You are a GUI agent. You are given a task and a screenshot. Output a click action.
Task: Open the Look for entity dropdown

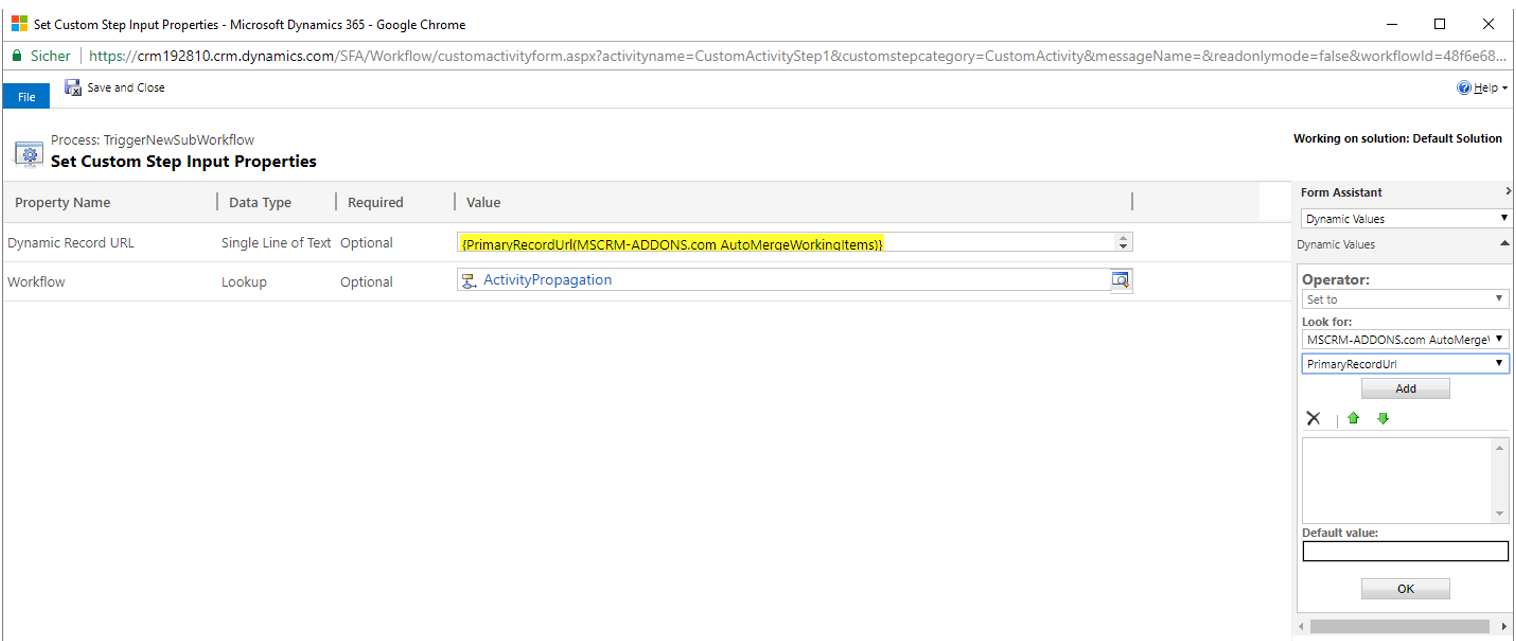pyautogui.click(x=1405, y=339)
